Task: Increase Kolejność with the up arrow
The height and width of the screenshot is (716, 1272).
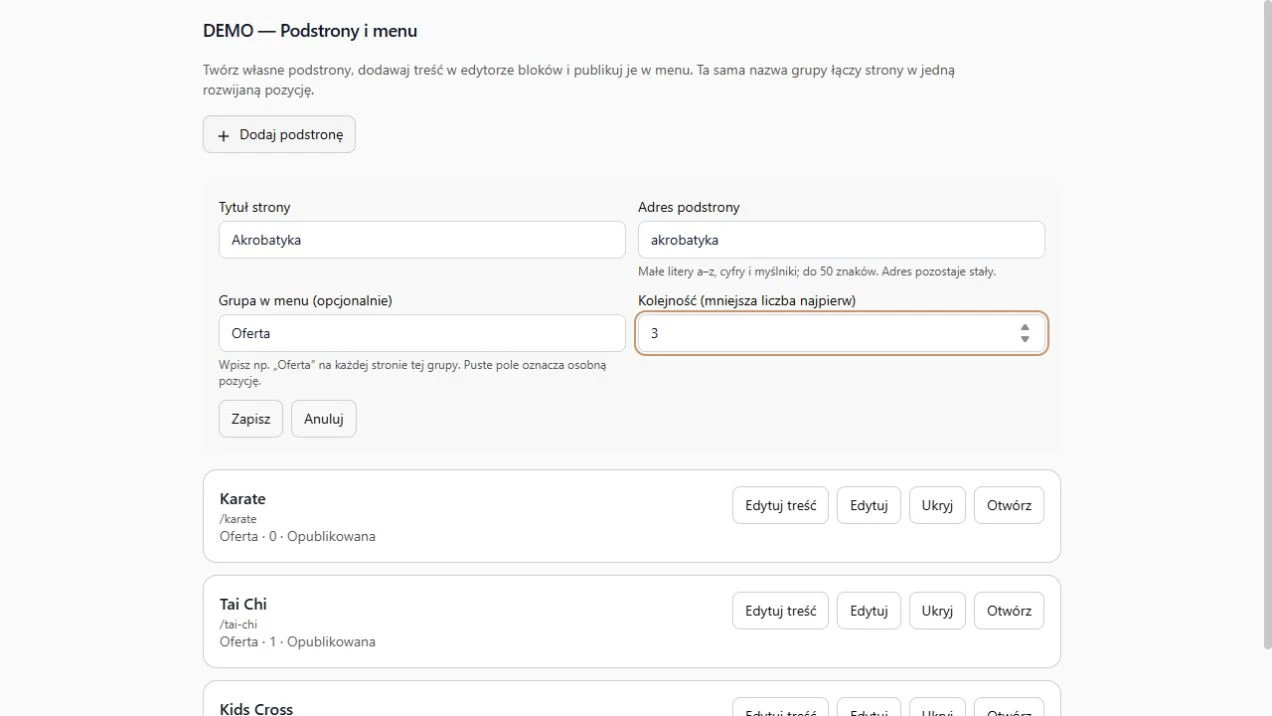Action: (x=1025, y=327)
